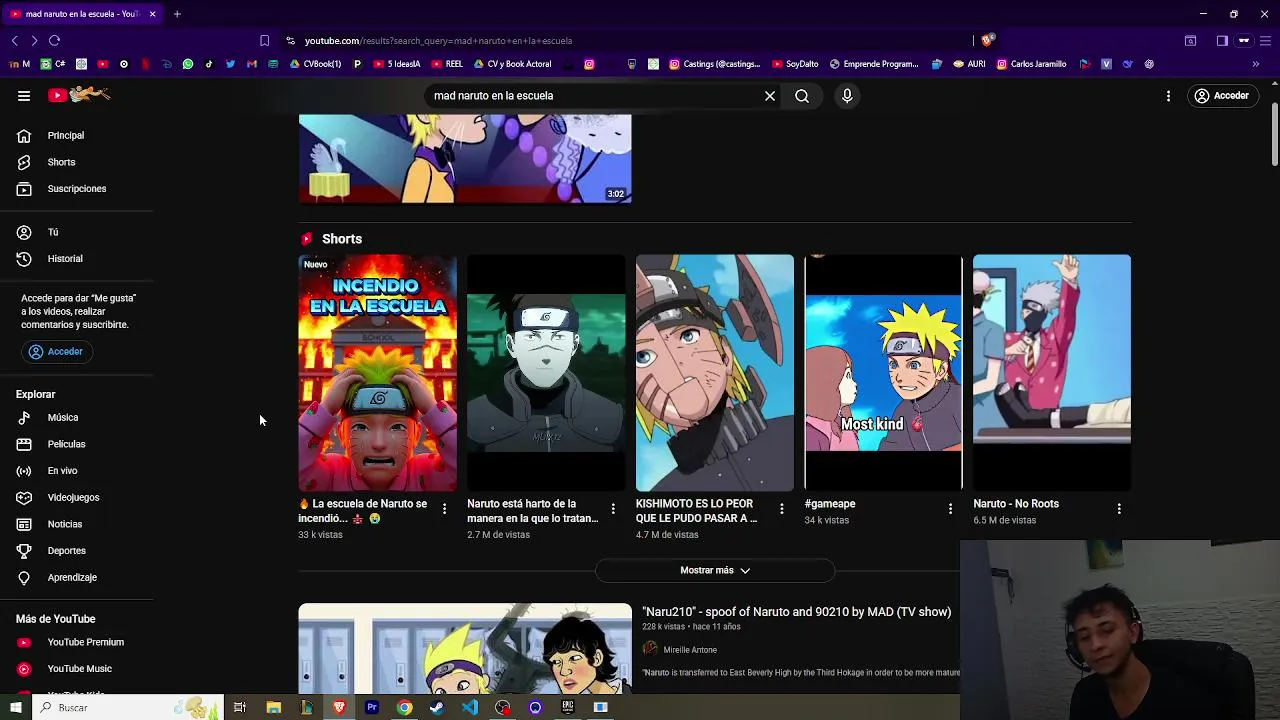Click the Acceder button in the header
The height and width of the screenshot is (720, 1280).
point(1221,96)
